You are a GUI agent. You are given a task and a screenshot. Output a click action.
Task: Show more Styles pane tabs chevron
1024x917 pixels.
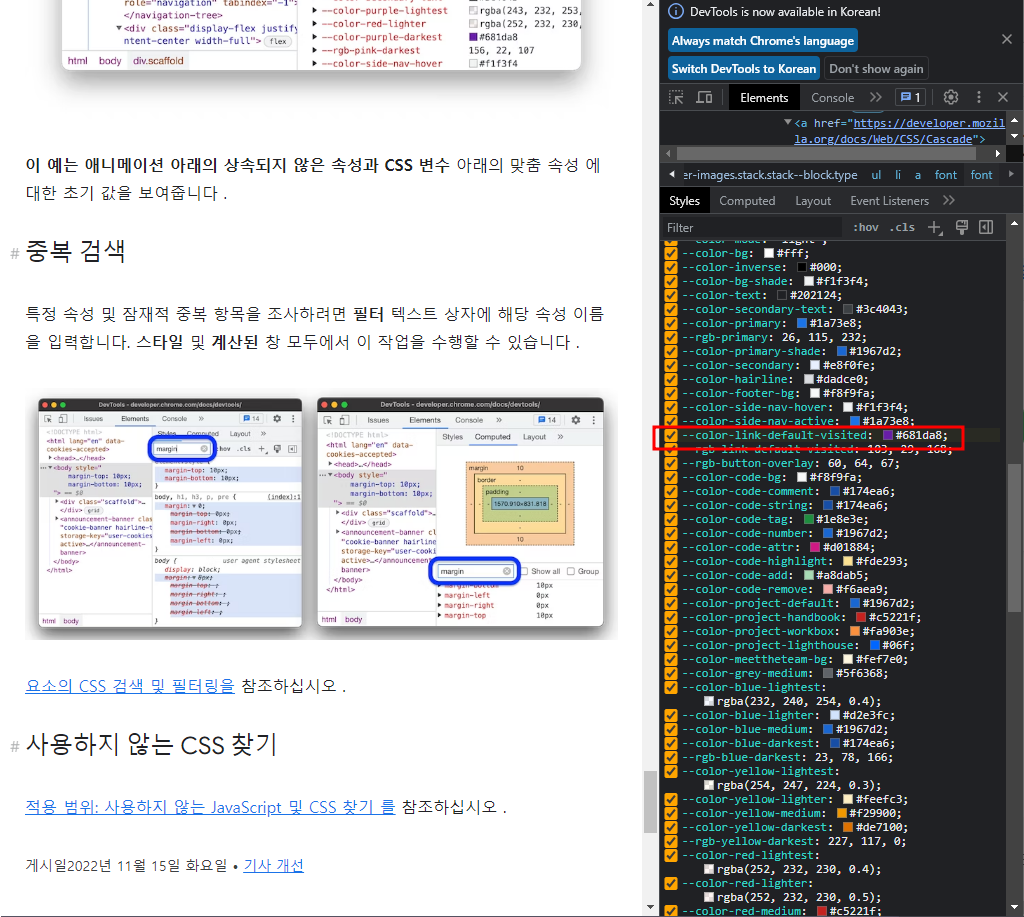coord(949,201)
